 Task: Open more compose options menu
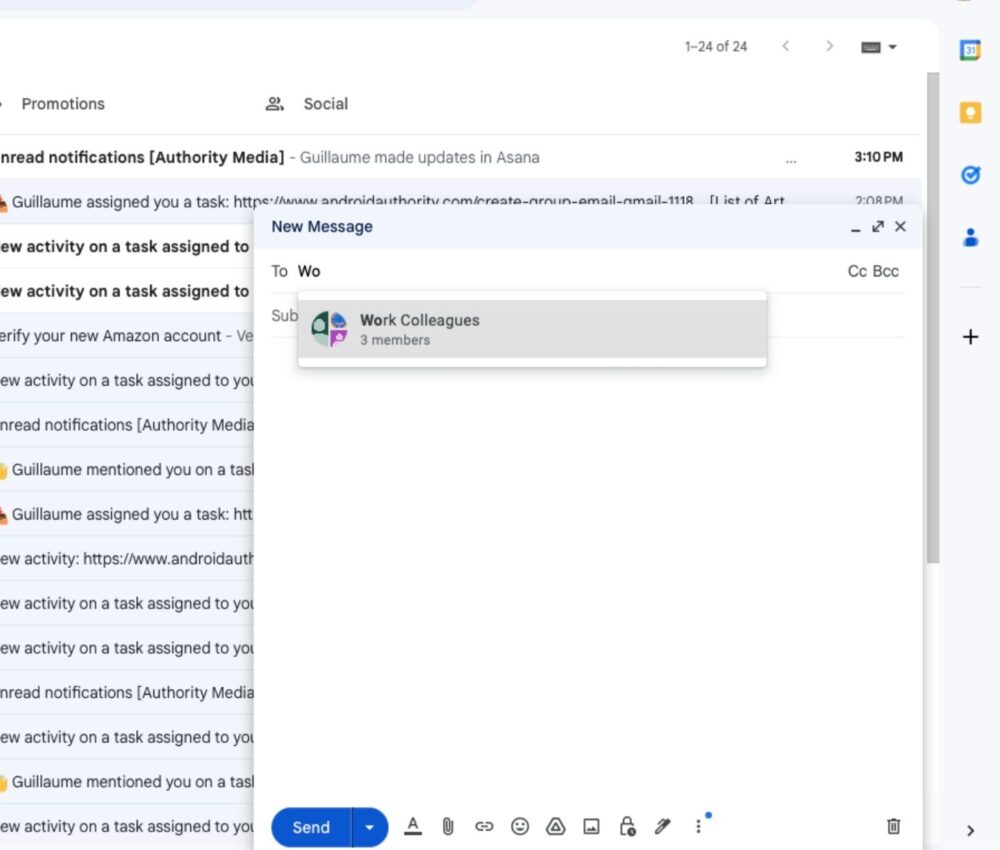click(698, 827)
